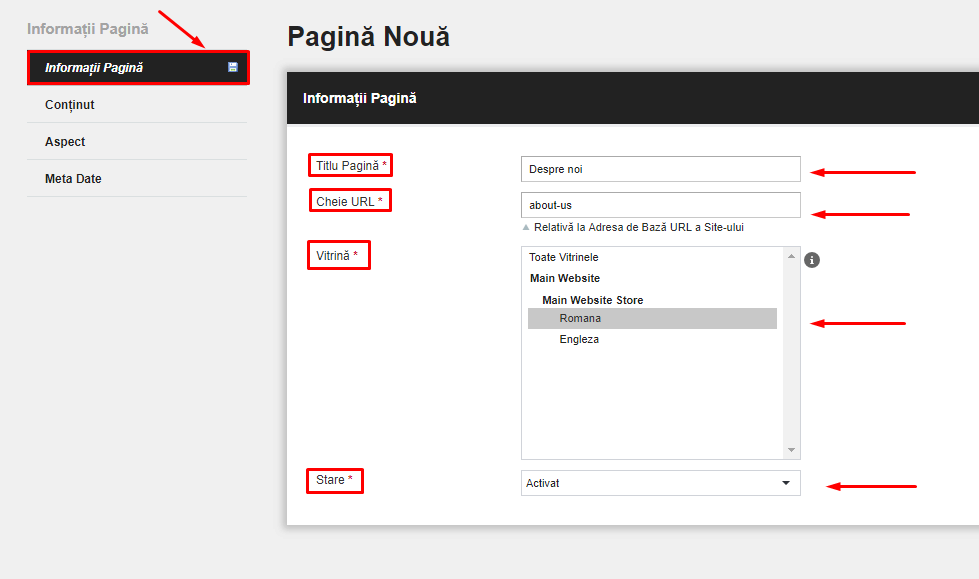Click the Informații Pagină black panel header
Viewport: 979px width, 579px height.
click(x=632, y=98)
